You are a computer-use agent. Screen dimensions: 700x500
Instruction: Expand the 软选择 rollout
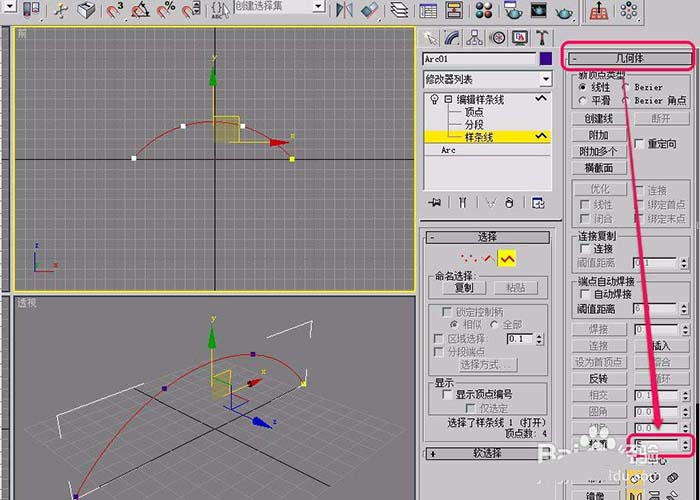[487, 453]
